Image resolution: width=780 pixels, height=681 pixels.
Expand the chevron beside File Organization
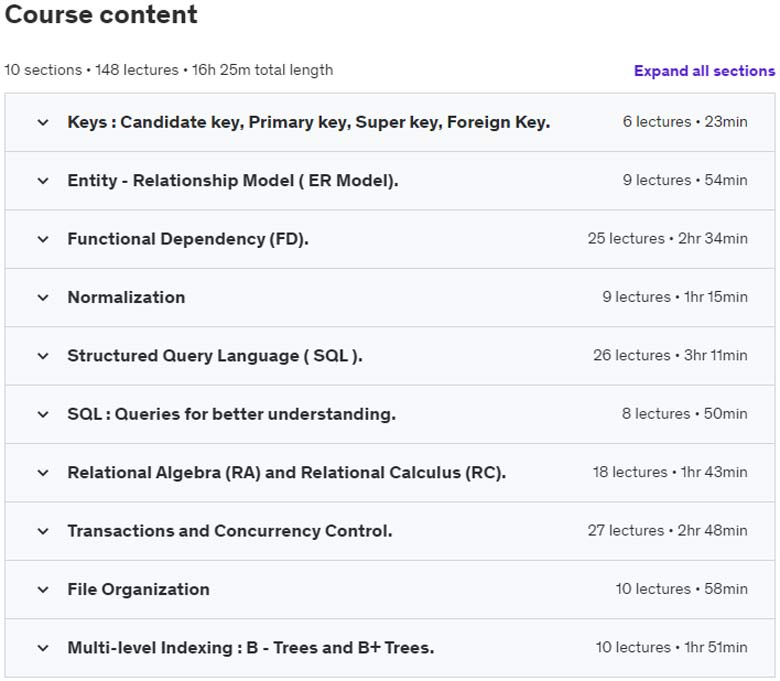(43, 589)
